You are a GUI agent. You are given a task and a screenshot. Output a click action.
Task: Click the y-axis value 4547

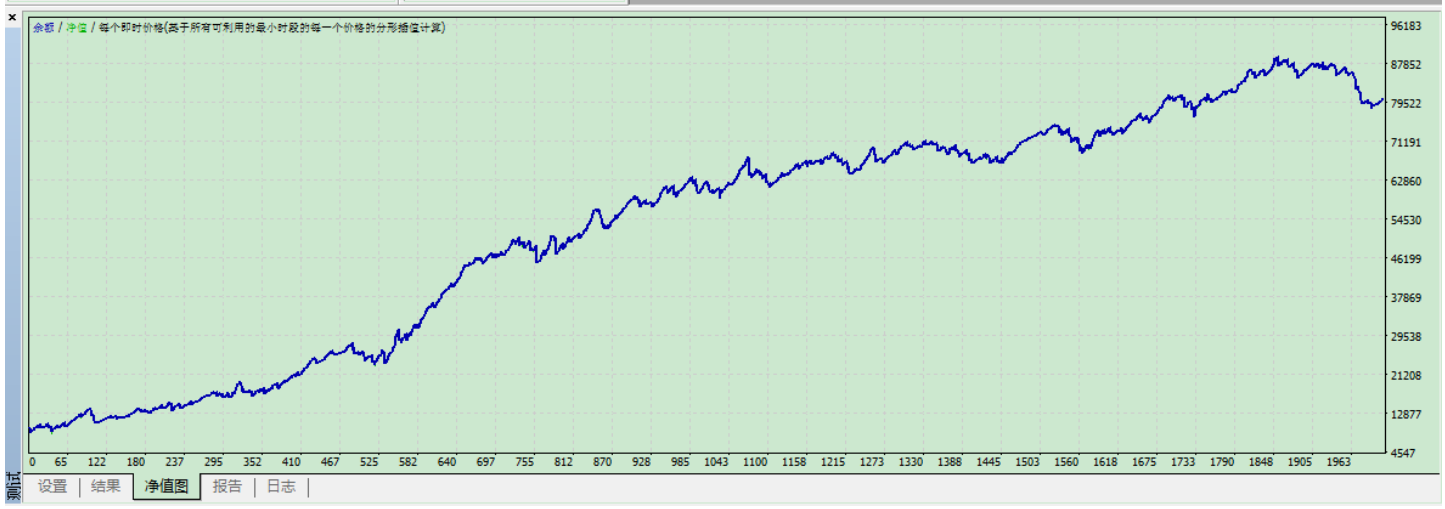pyautogui.click(x=1405, y=453)
